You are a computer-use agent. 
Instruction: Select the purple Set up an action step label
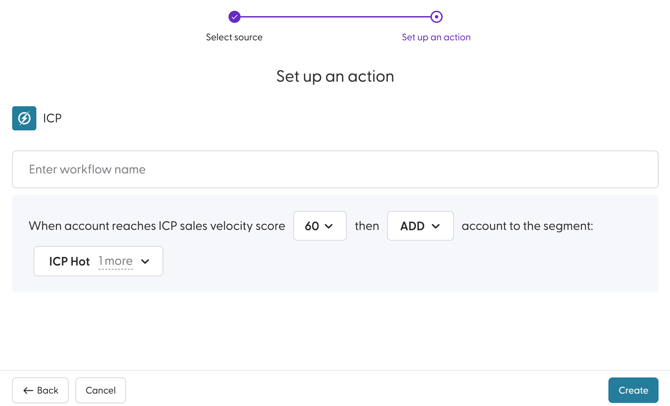coord(436,37)
